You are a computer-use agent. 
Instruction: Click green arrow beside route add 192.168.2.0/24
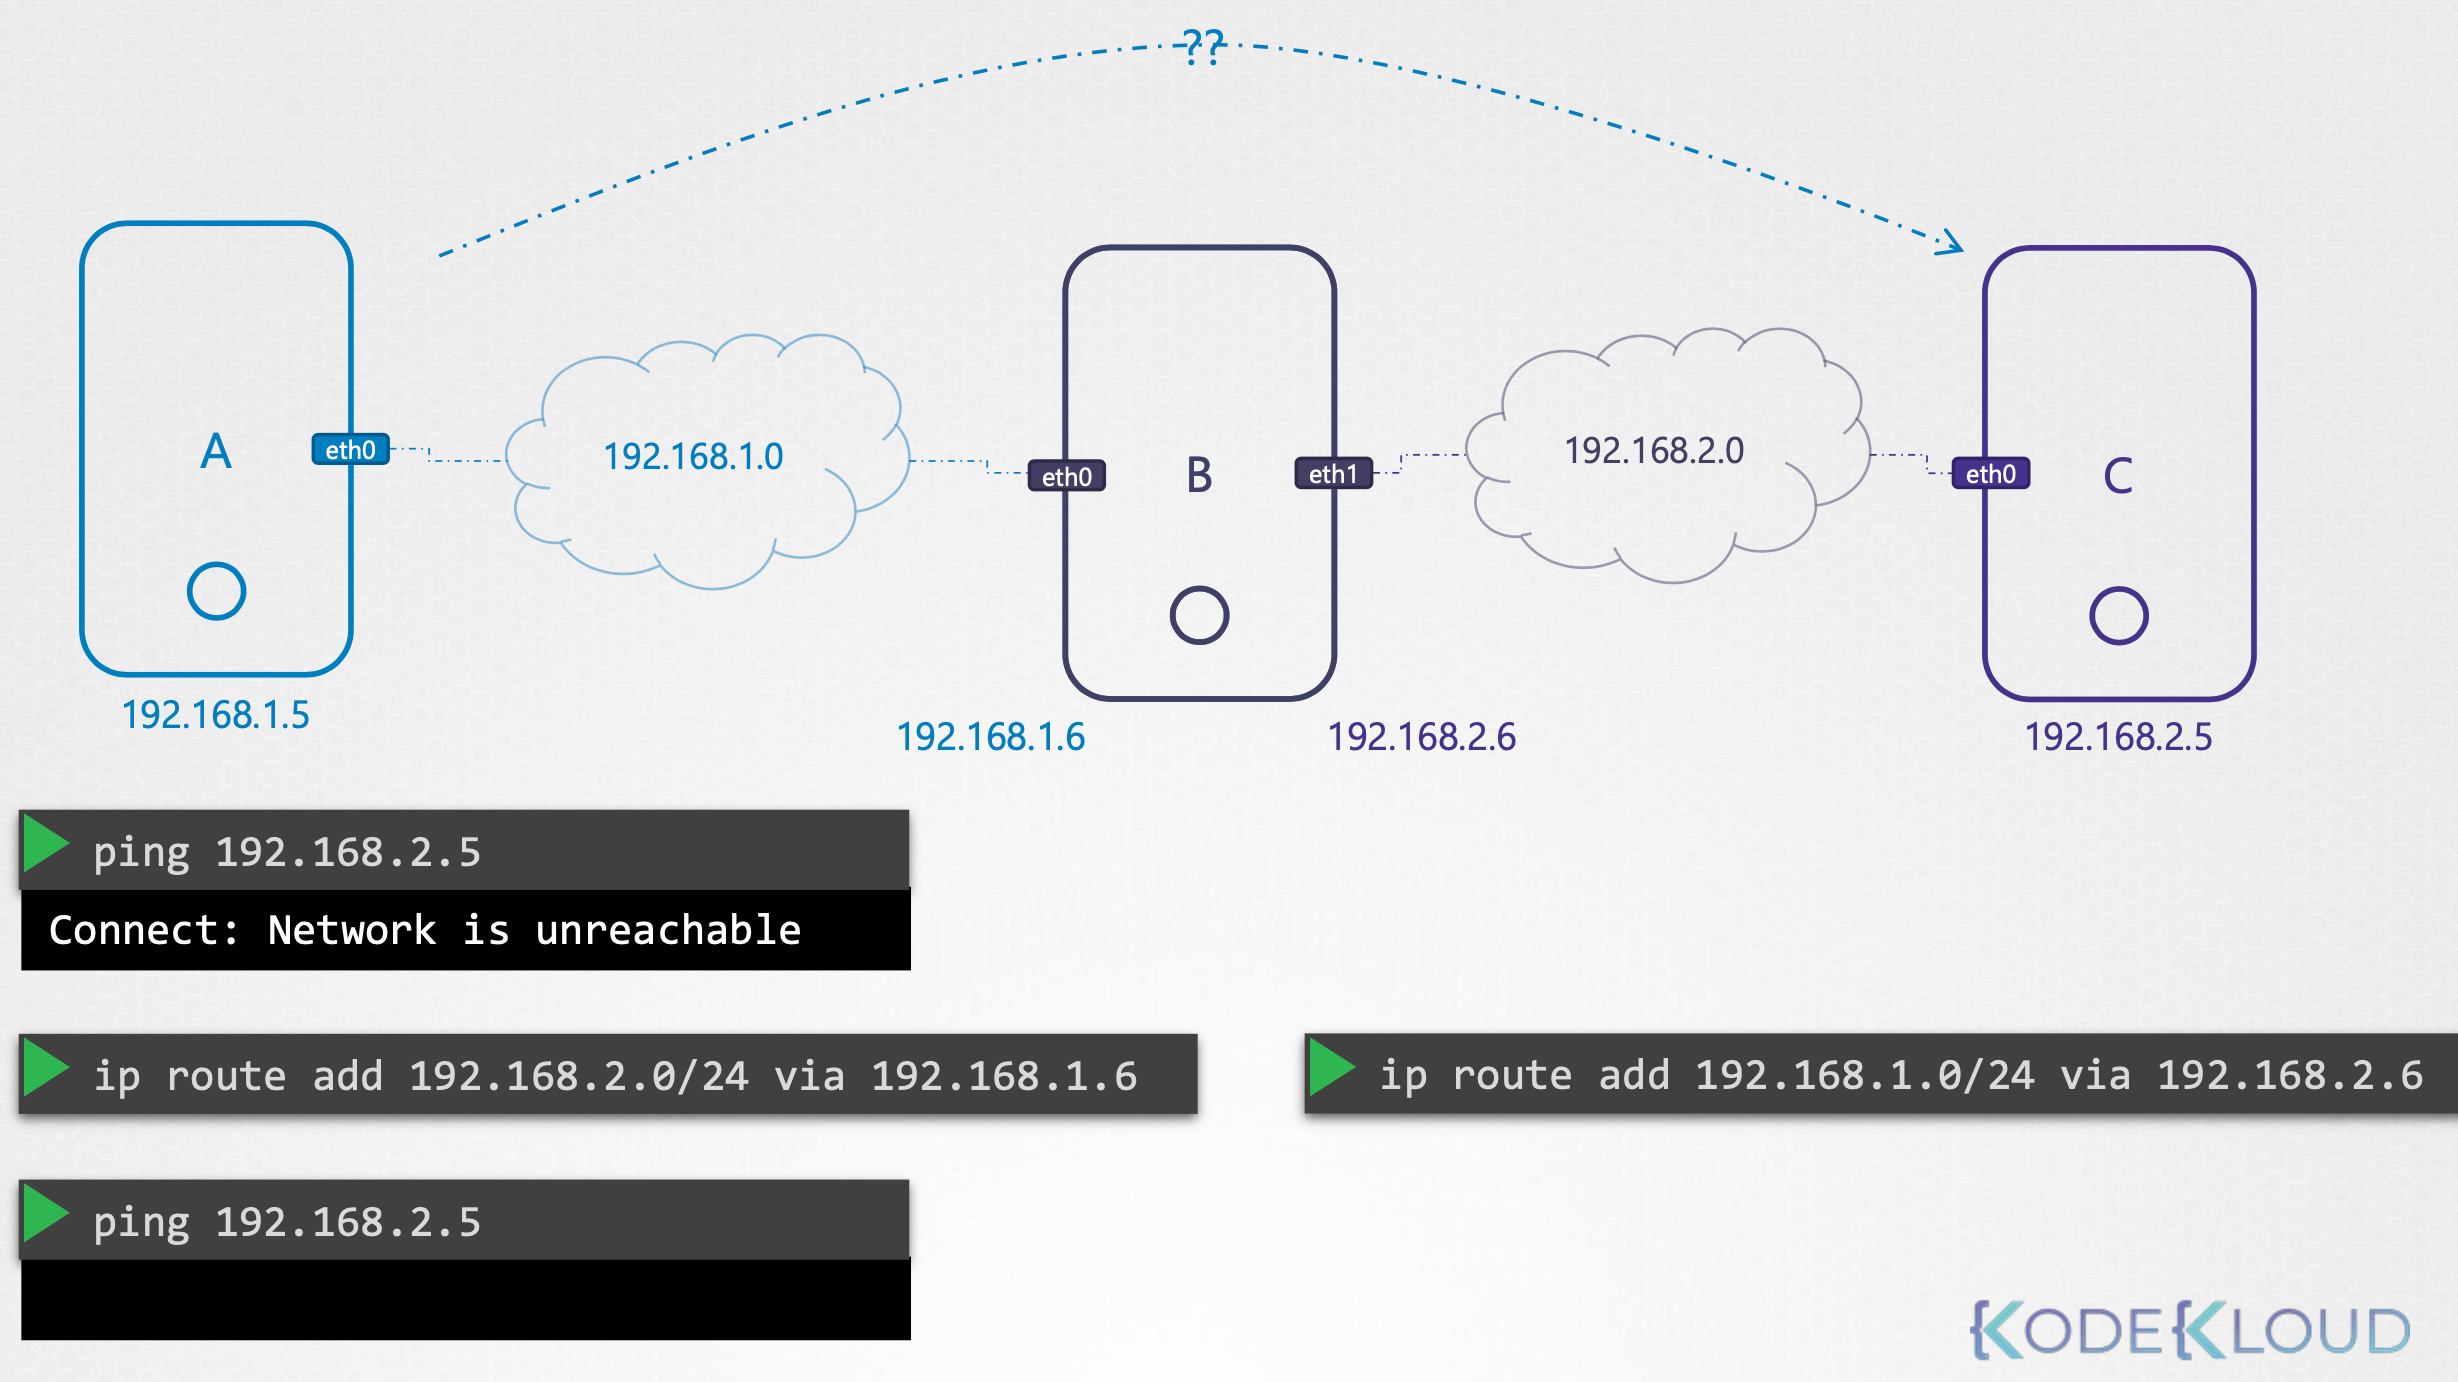coord(45,1069)
